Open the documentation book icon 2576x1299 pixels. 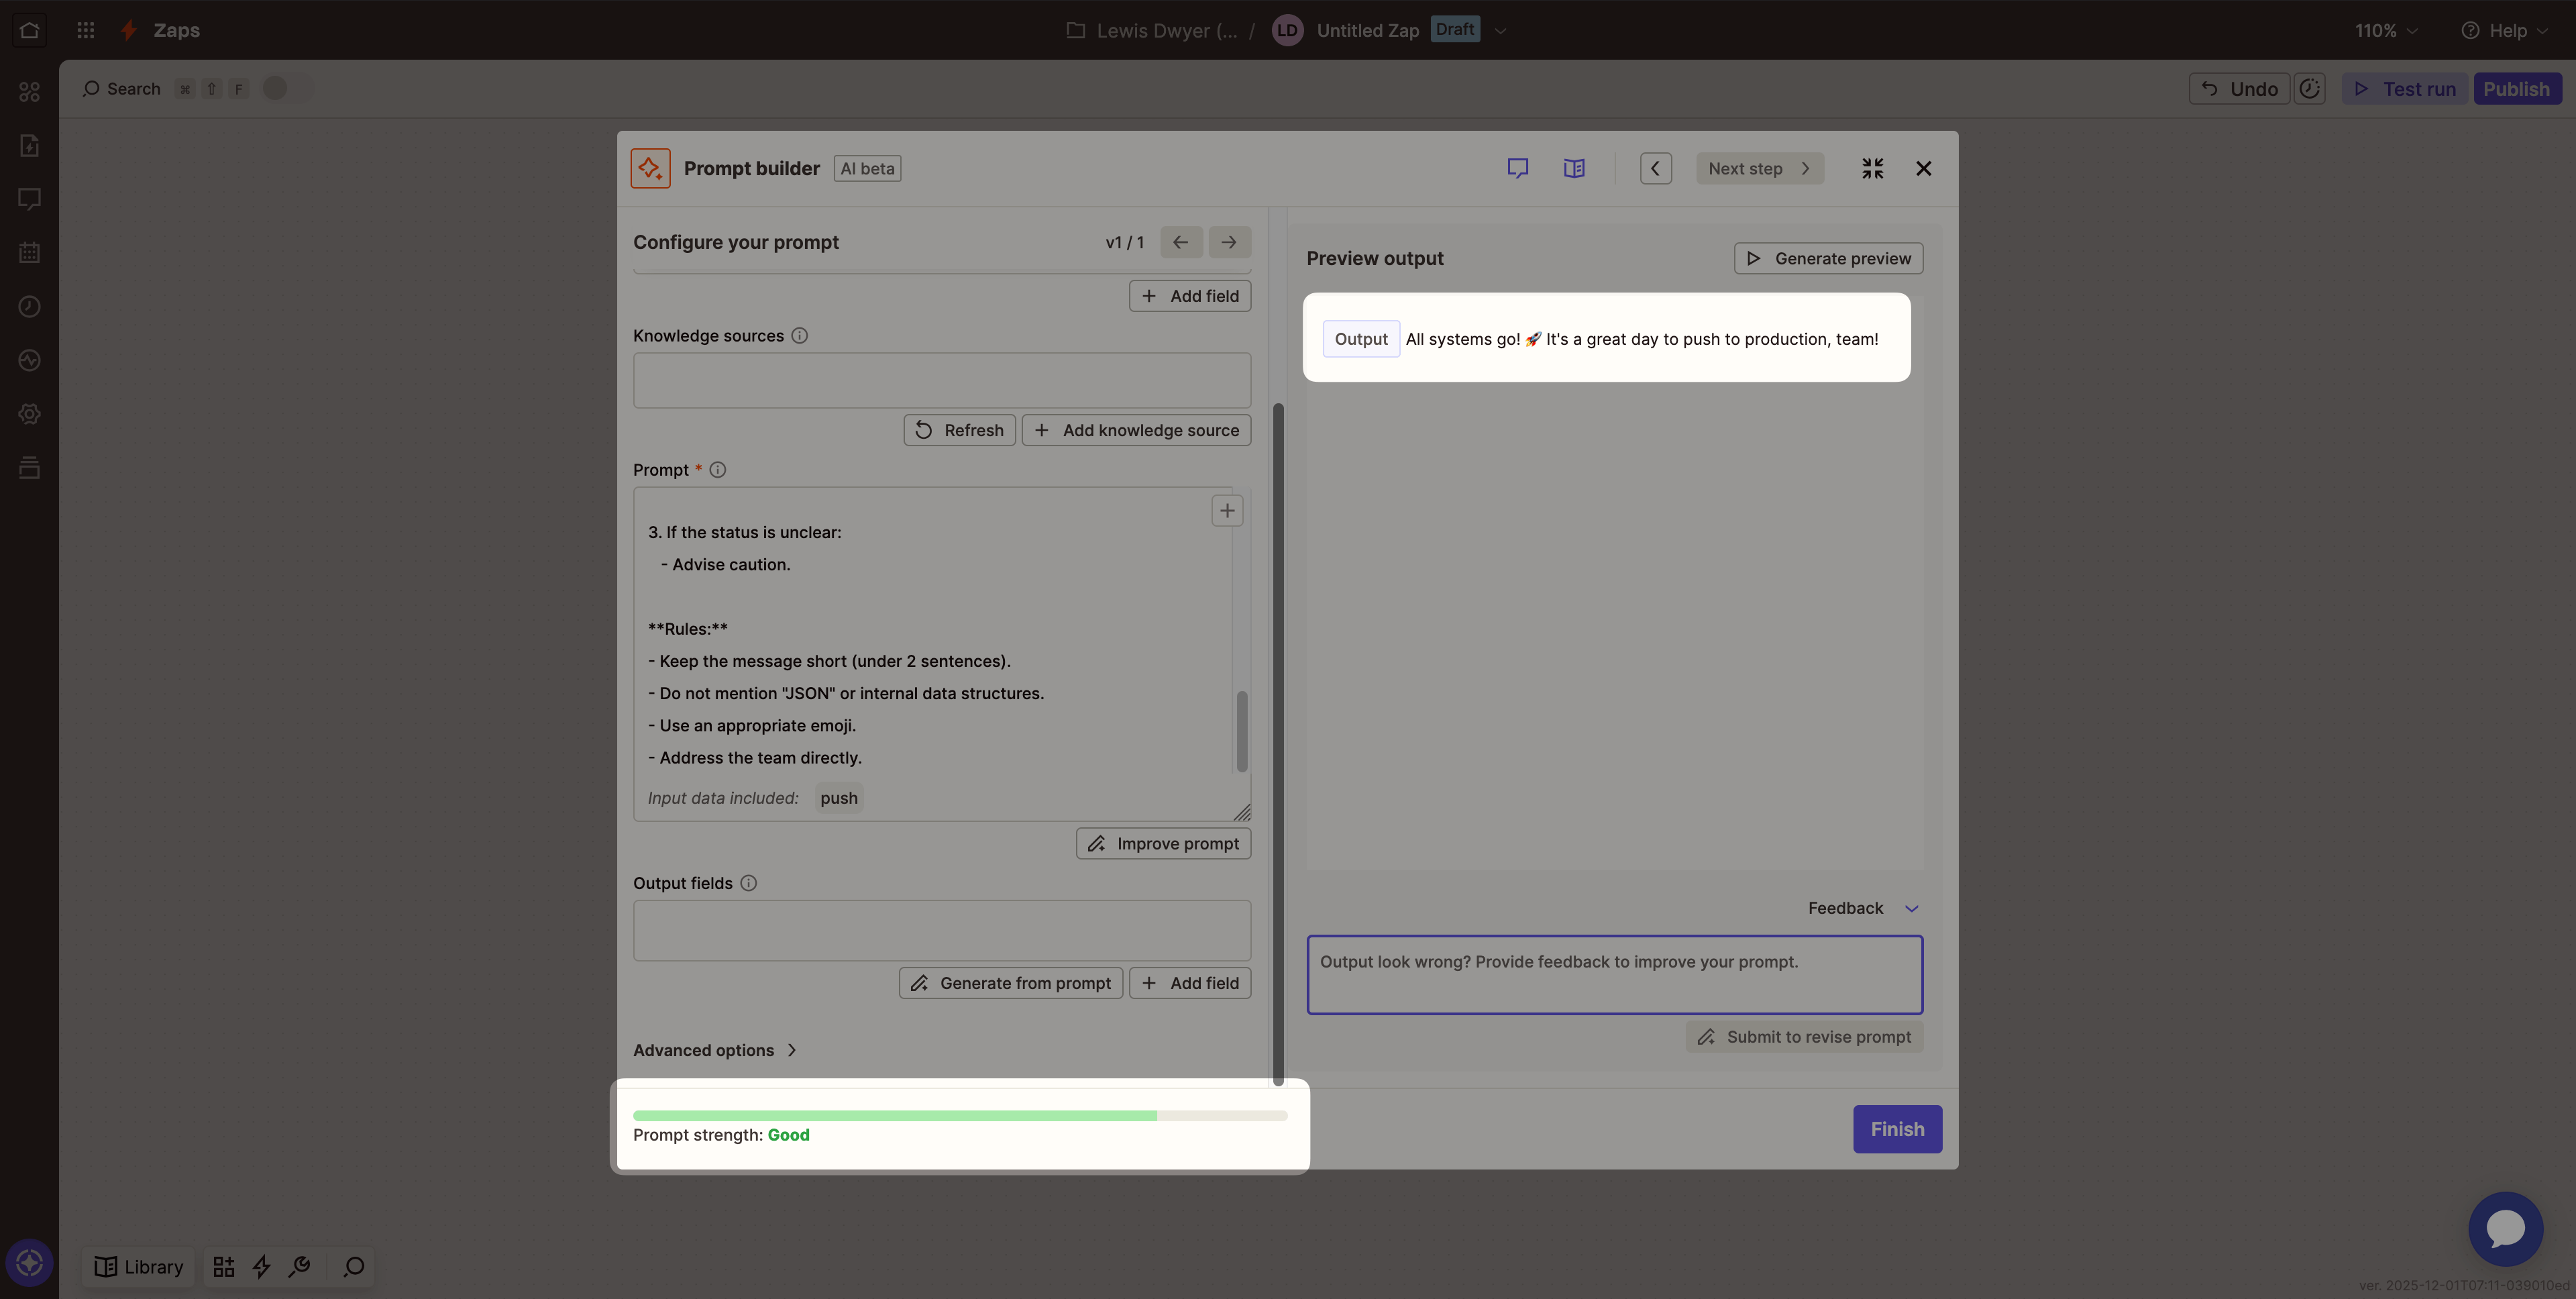[1573, 168]
